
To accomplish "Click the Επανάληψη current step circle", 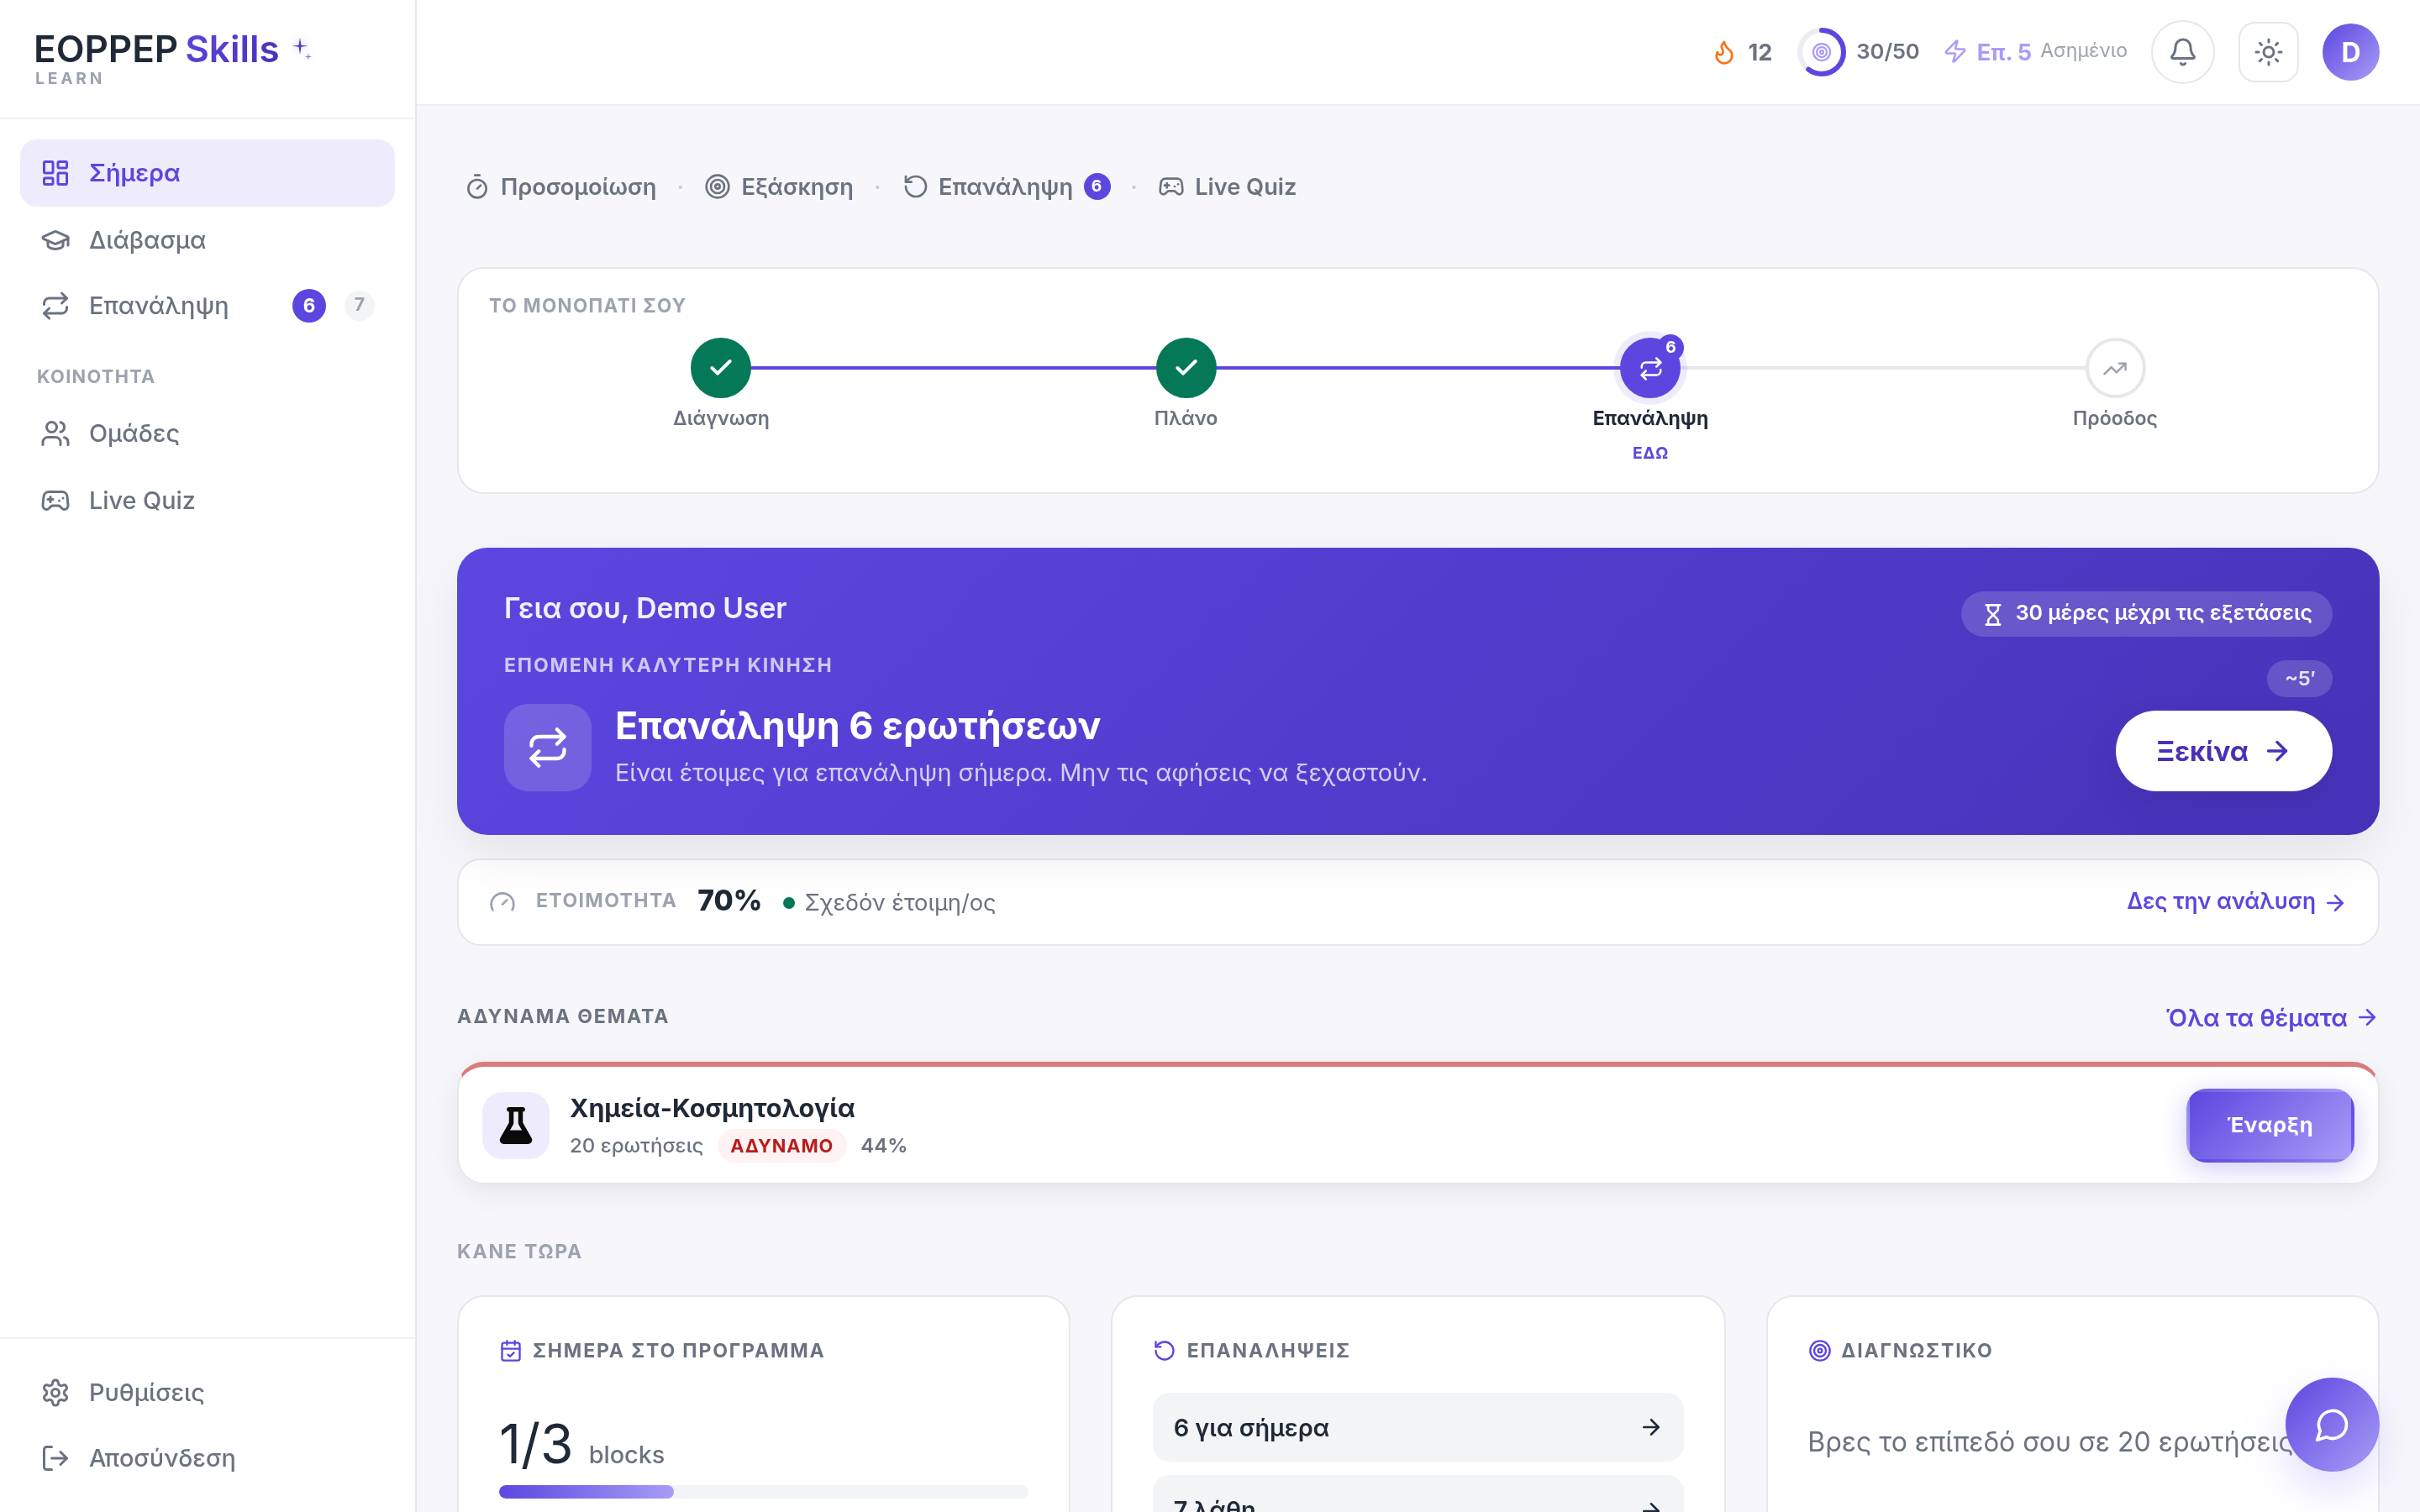I will tap(1650, 368).
